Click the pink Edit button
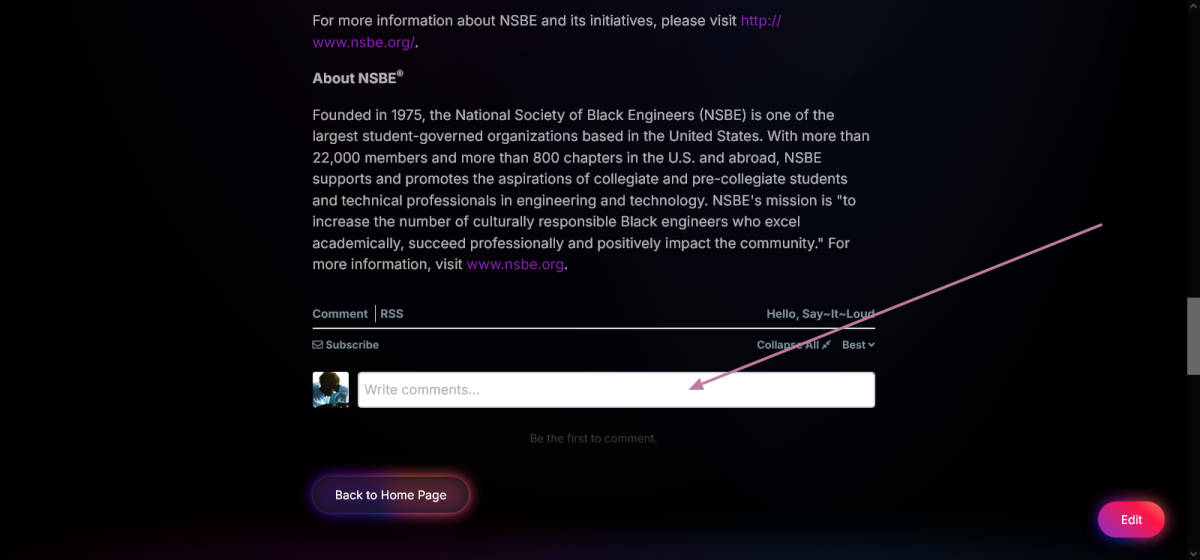1200x560 pixels. [1131, 520]
